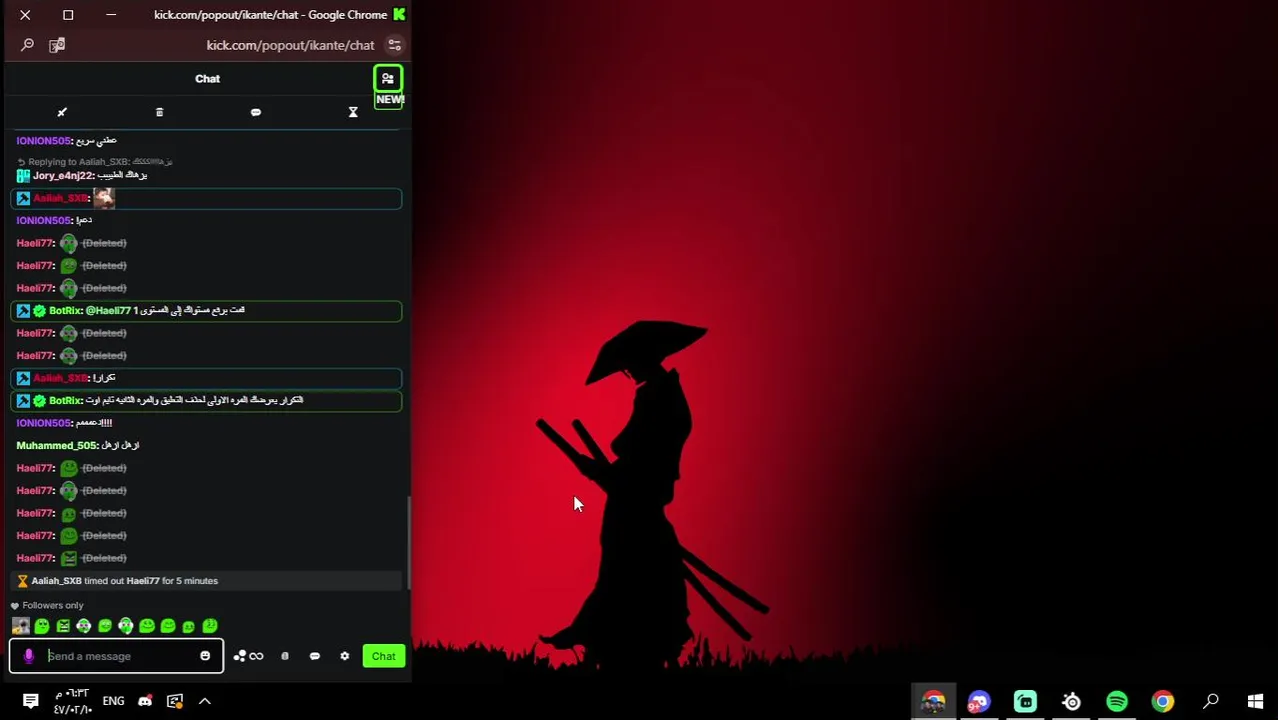Screen dimensions: 1278x720
Task: Select the streamer photo emote in quick emotes
Action: pos(20,626)
